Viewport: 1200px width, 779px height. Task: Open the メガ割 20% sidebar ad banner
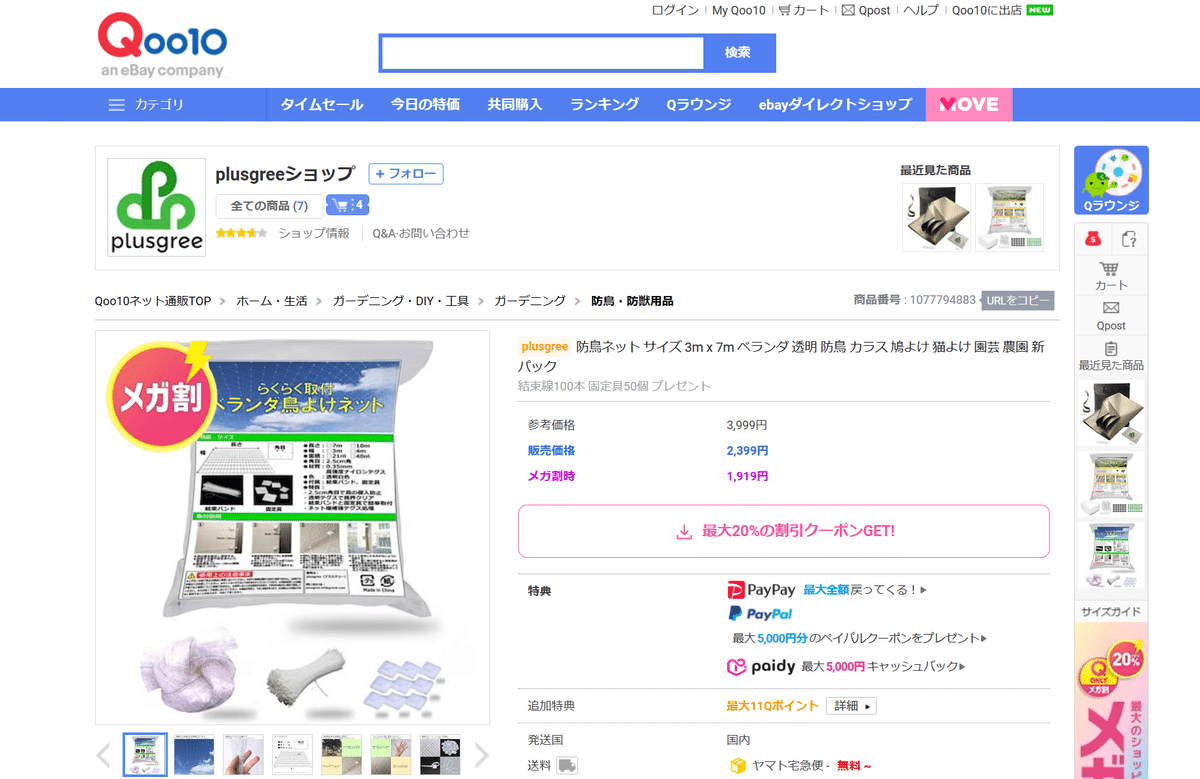(1111, 700)
